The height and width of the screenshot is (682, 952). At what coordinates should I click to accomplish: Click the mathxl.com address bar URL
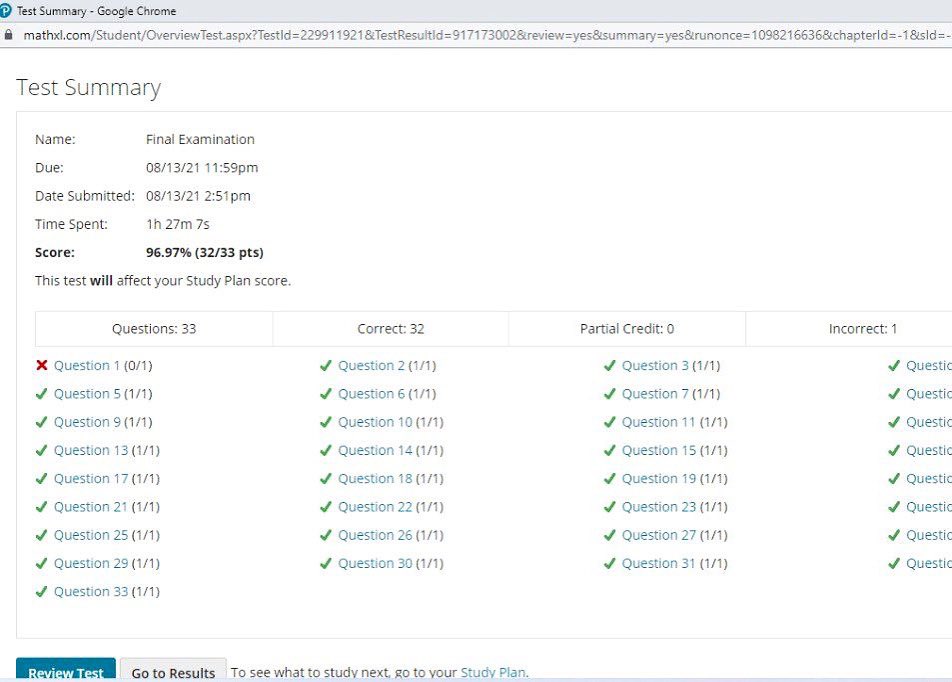[486, 35]
